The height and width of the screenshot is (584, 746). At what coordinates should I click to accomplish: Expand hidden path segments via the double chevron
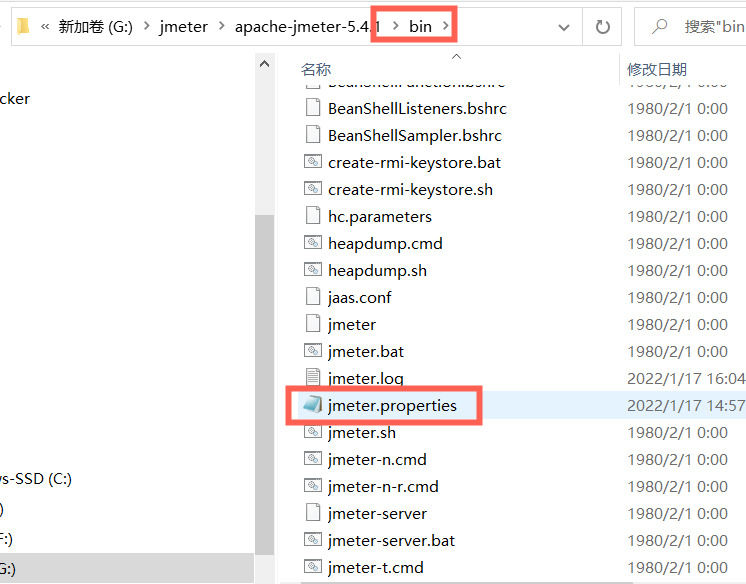45,27
